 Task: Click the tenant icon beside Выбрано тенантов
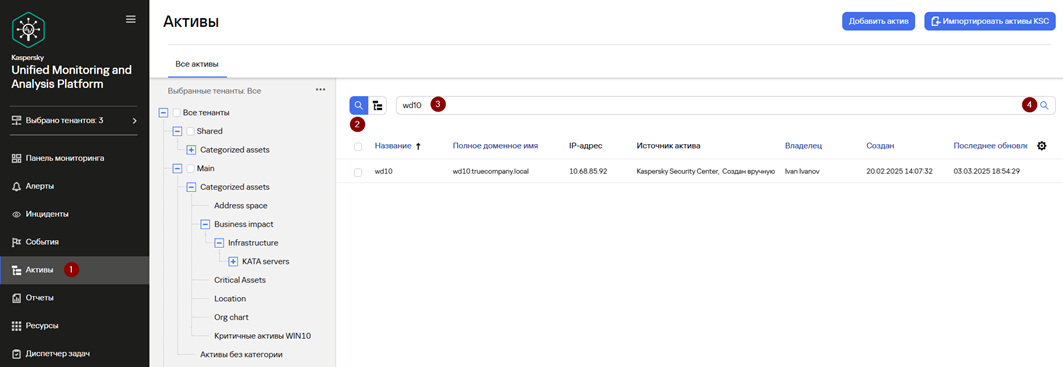[x=17, y=121]
